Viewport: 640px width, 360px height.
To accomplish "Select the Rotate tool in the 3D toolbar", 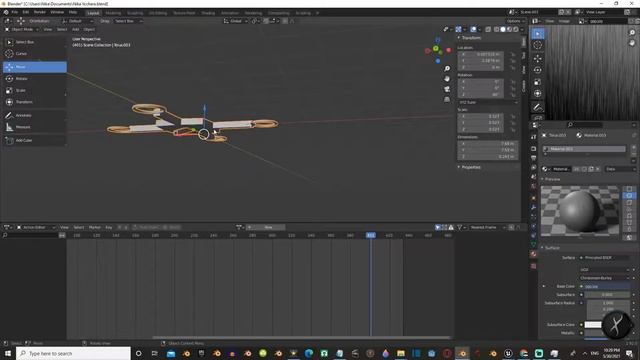I will tap(35, 78).
